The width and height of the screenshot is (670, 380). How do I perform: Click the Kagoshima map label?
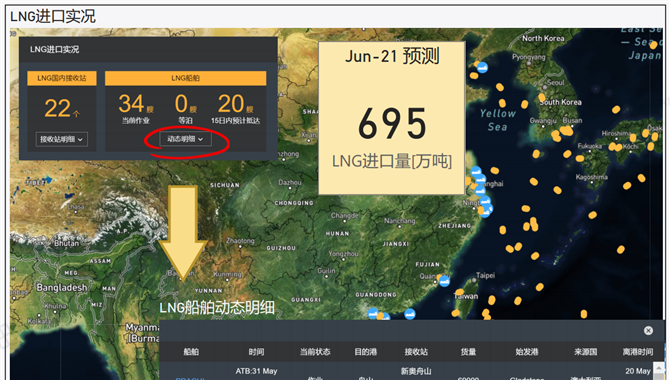point(591,177)
